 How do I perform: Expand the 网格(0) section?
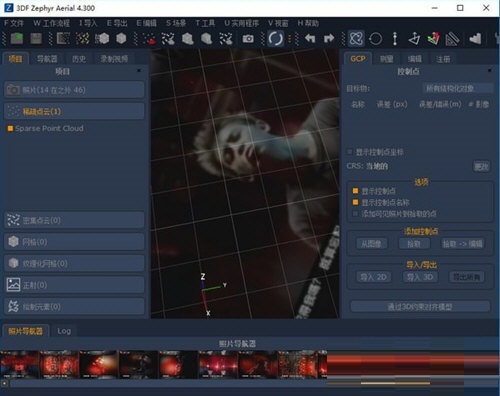74,242
